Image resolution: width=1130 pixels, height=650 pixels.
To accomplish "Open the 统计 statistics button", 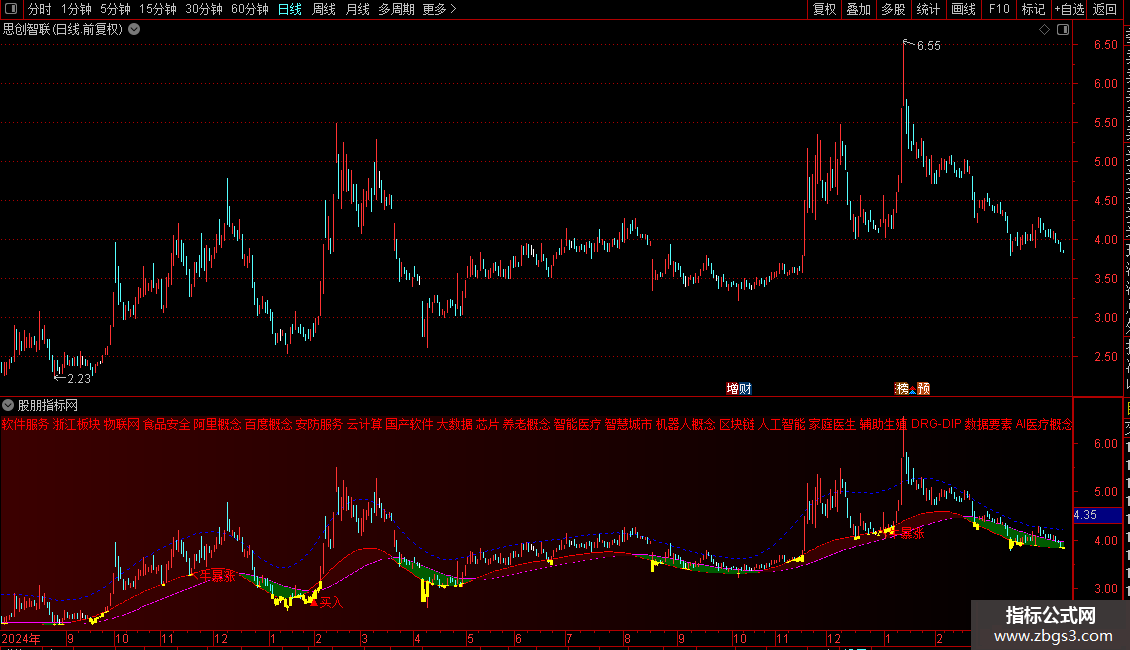I will click(928, 9).
